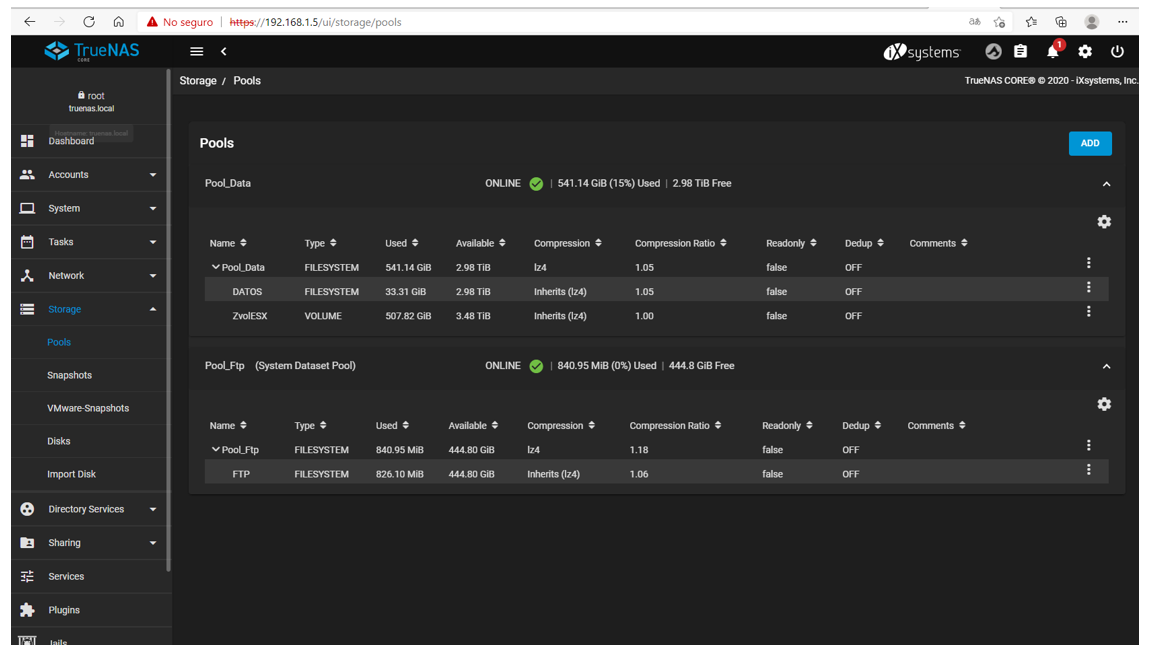Viewport: 1151px width, 656px height.
Task: Select Pools in Storage submenu
Action: tap(59, 343)
